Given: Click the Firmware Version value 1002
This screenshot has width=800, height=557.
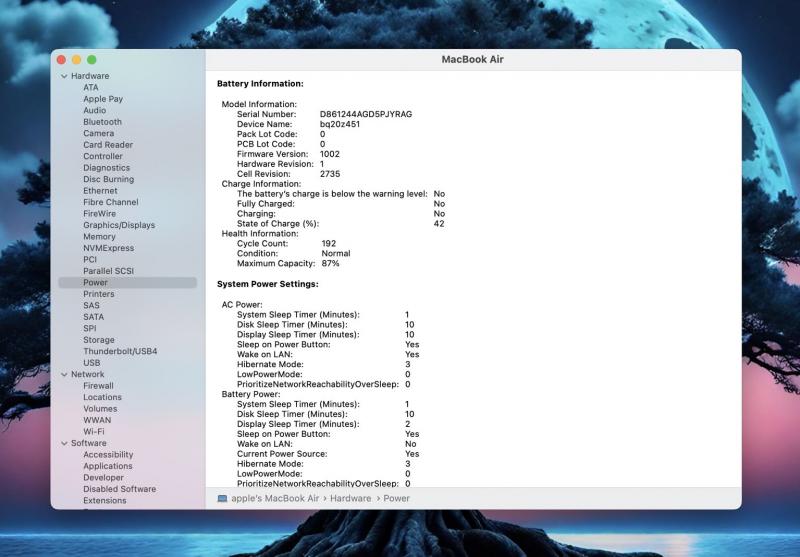Looking at the screenshot, I should 330,154.
